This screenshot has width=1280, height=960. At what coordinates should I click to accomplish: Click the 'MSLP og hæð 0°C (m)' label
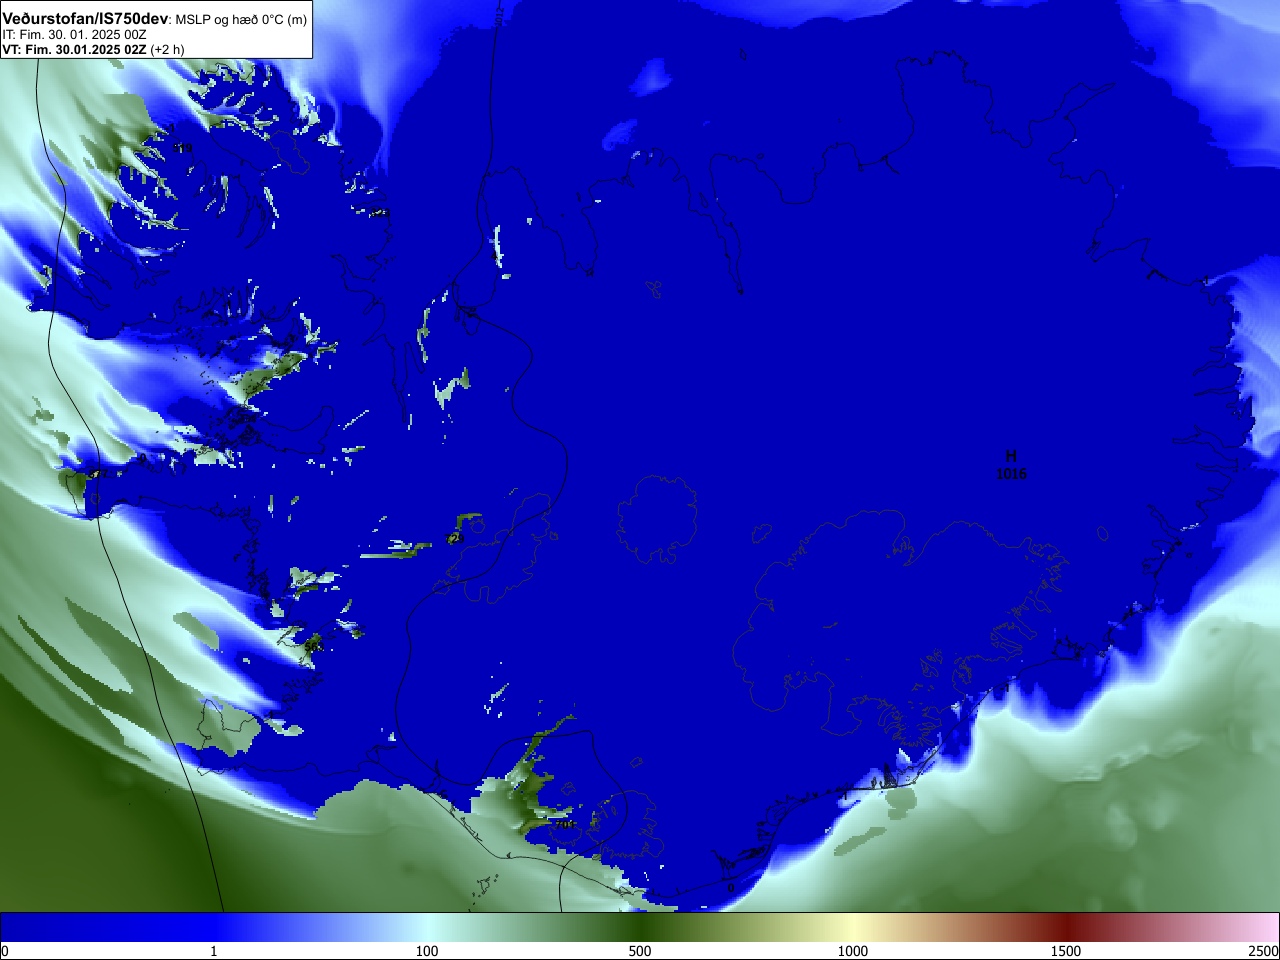click(x=242, y=20)
